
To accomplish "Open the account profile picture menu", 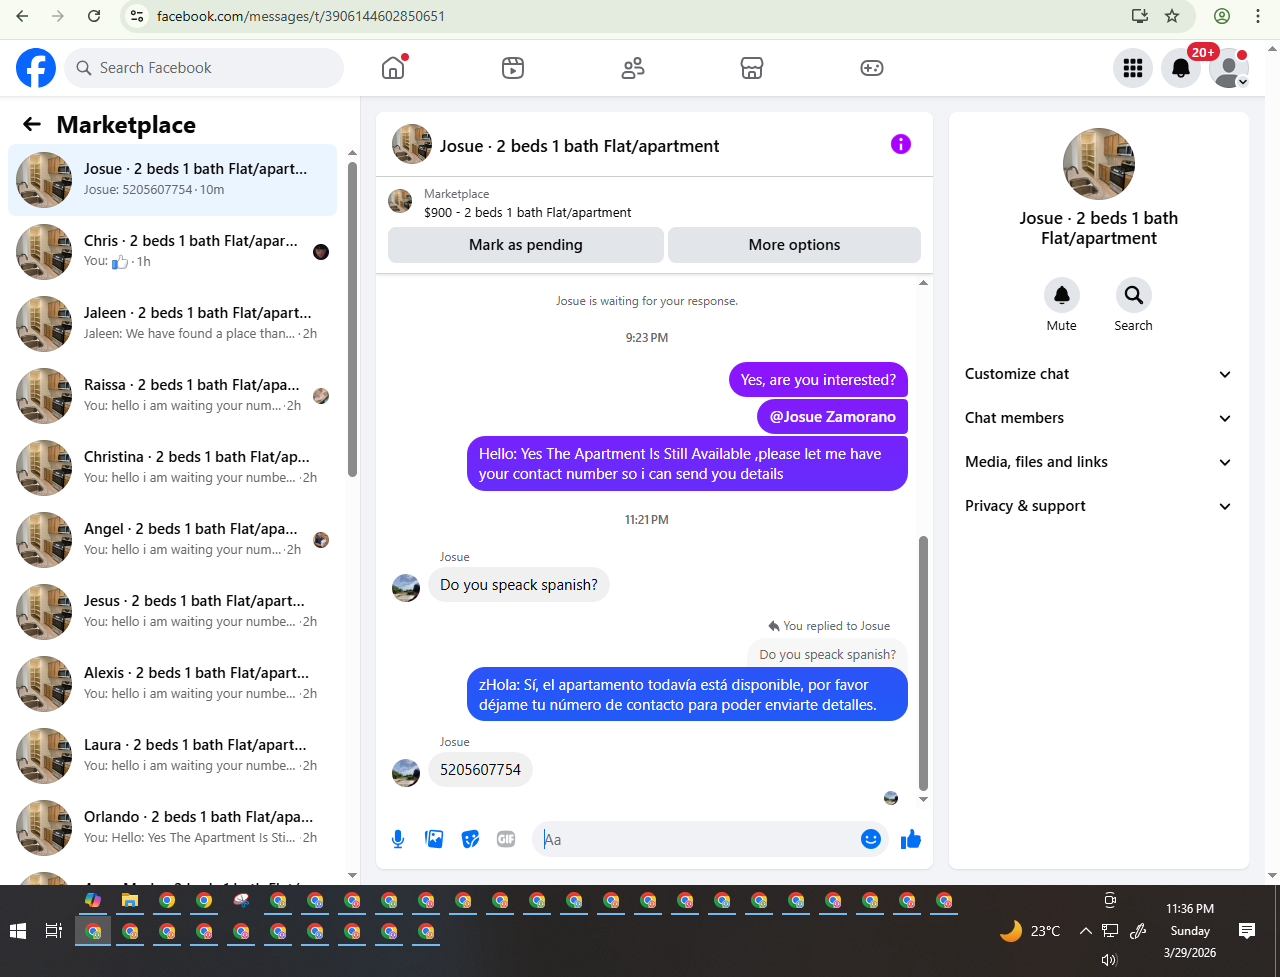I will click(x=1229, y=68).
